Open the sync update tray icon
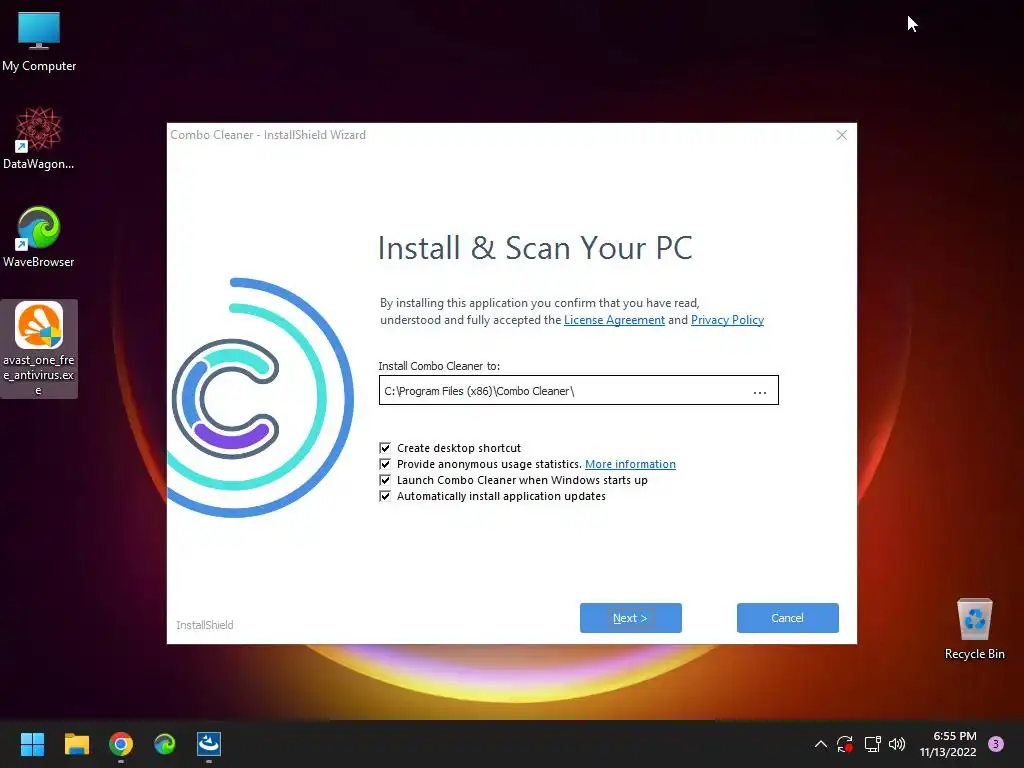This screenshot has width=1024, height=768. [x=845, y=744]
